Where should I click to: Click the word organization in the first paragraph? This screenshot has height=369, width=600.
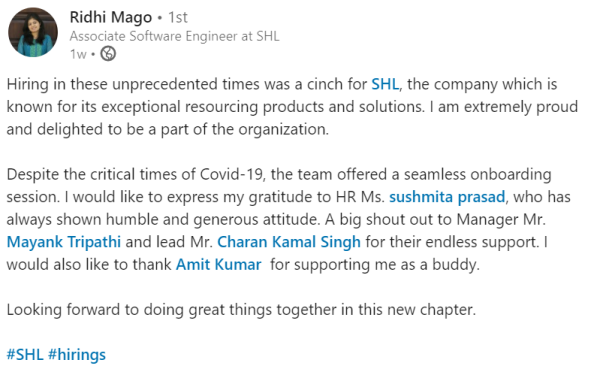point(284,129)
